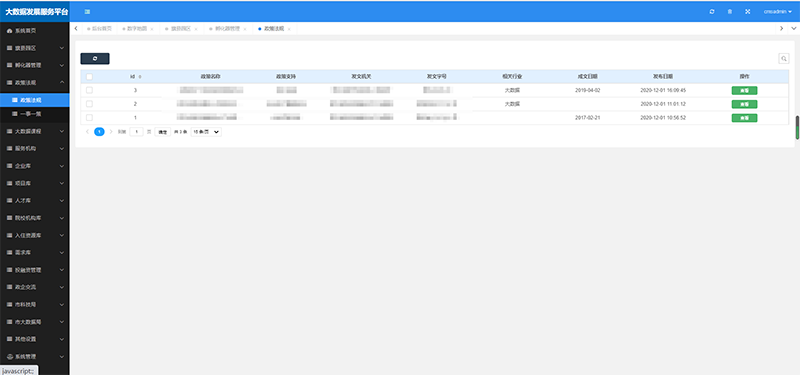Image resolution: width=800 pixels, height=375 pixels.
Task: Check the checkbox for row id 3
Action: [89, 90]
